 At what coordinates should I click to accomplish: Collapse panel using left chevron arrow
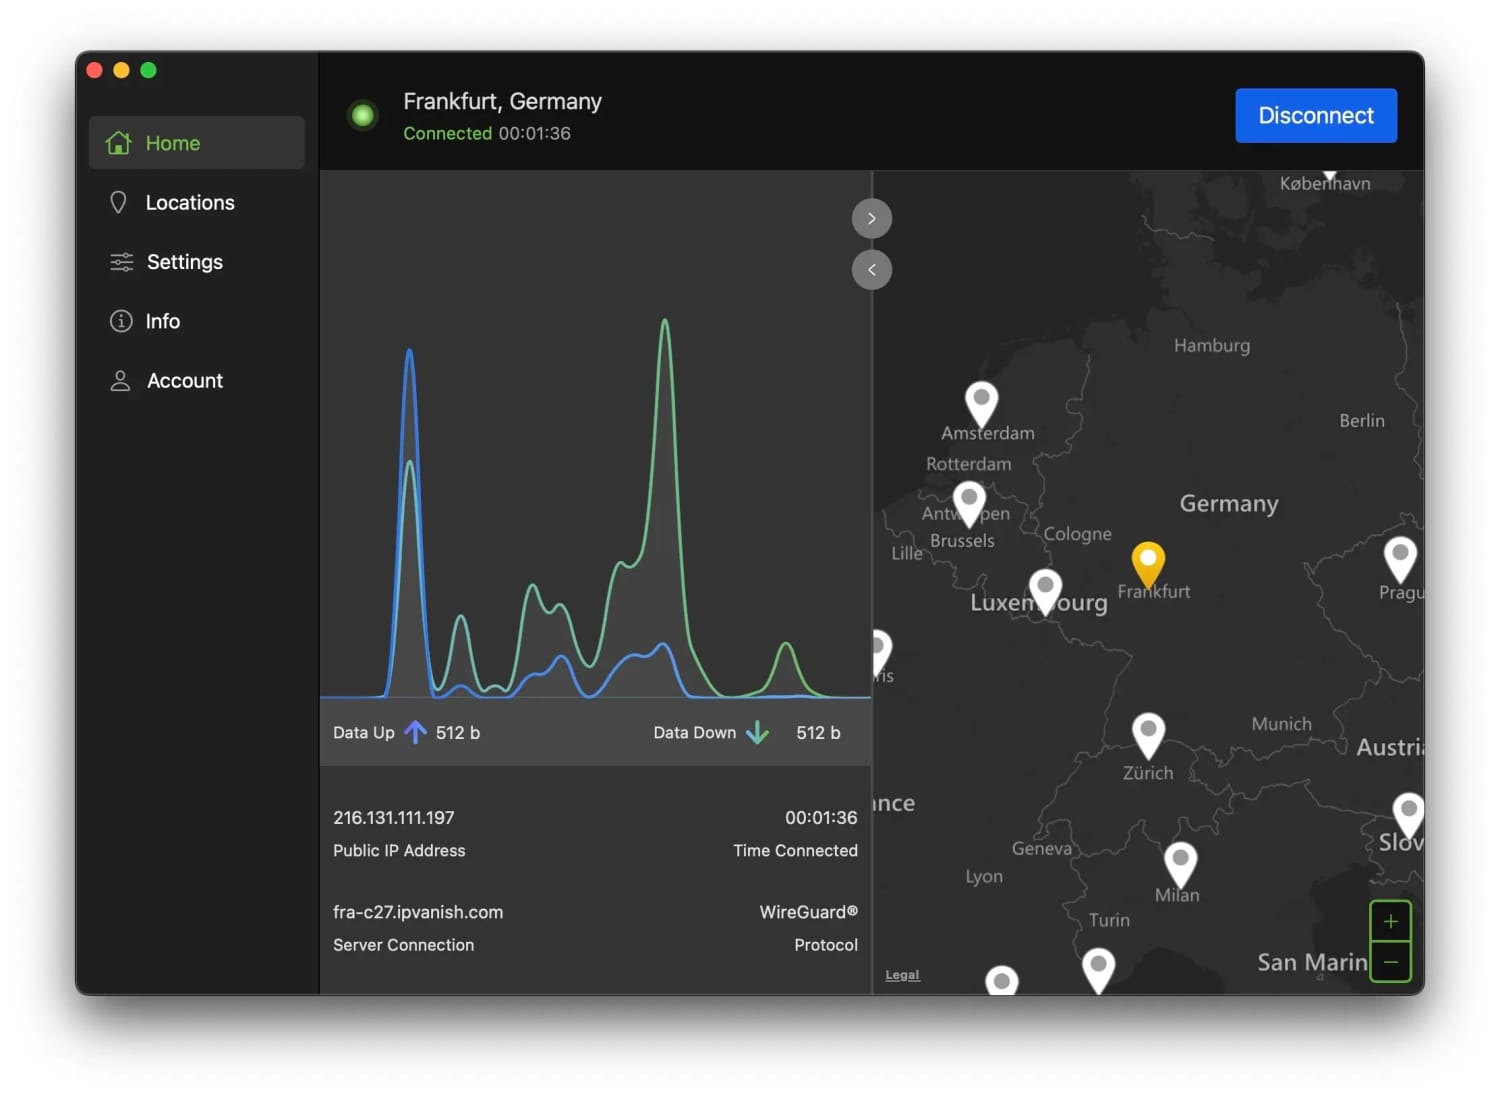871,270
